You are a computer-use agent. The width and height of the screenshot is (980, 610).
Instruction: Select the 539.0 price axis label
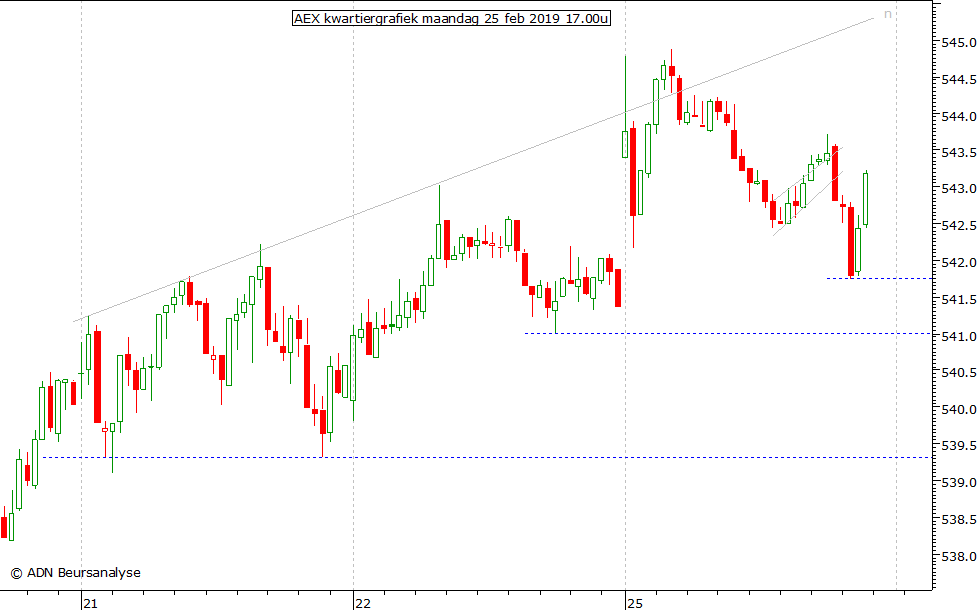click(x=959, y=482)
